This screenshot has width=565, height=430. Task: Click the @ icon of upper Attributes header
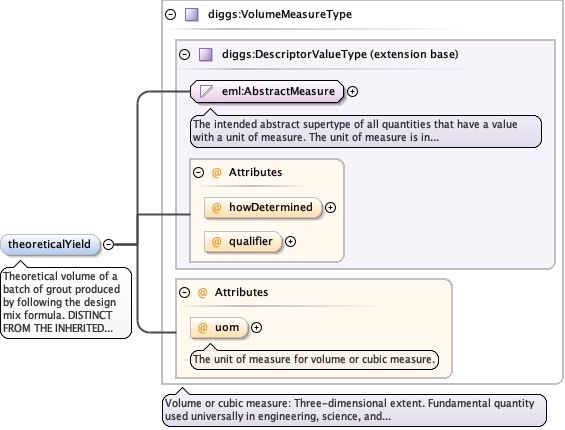(x=216, y=173)
